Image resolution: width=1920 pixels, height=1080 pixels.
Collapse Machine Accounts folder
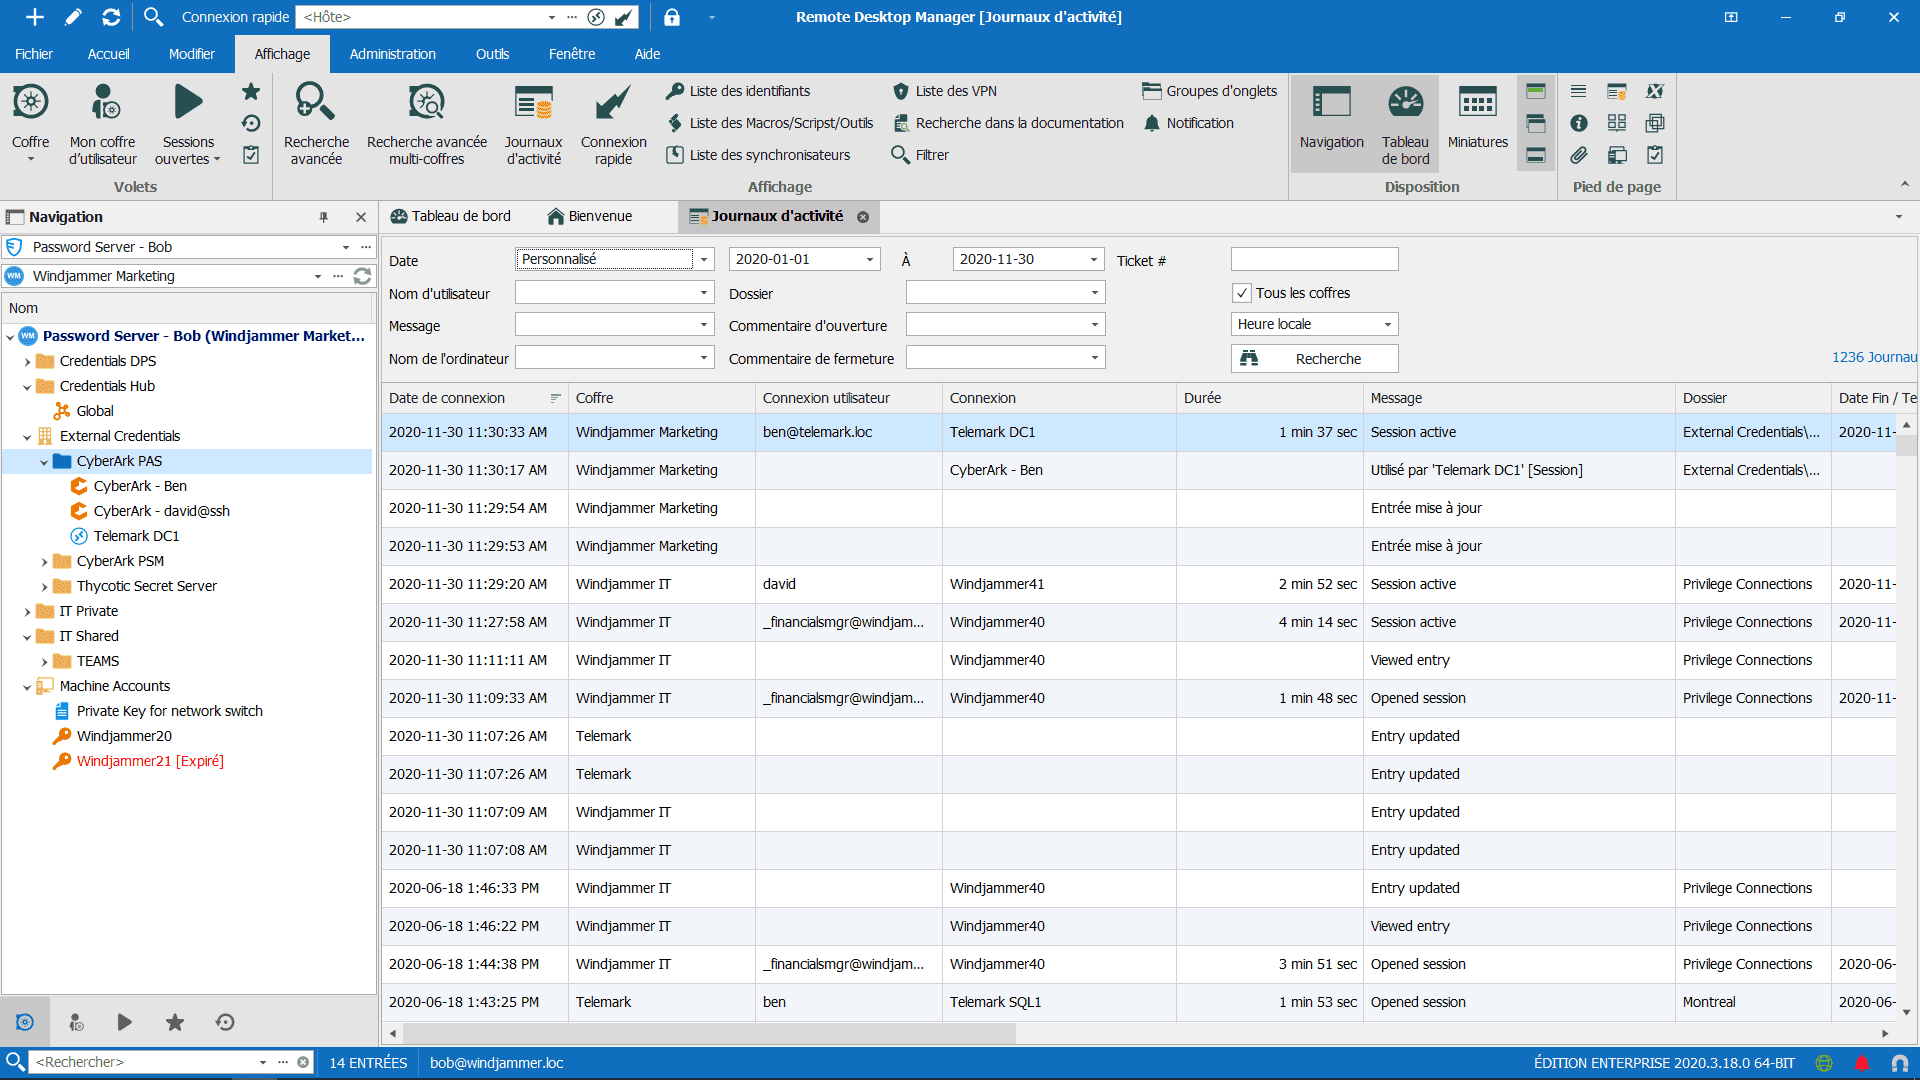click(x=27, y=687)
